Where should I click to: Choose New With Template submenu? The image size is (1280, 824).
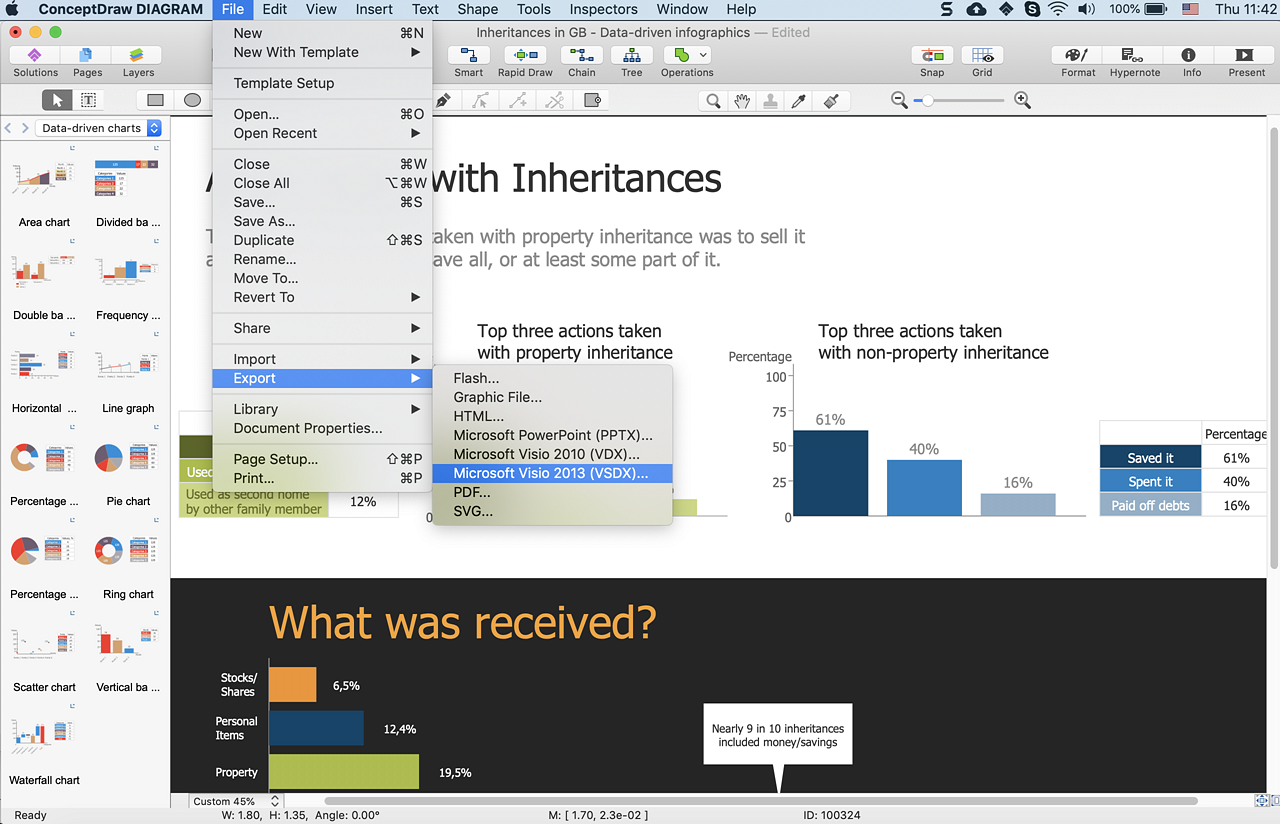(322, 52)
